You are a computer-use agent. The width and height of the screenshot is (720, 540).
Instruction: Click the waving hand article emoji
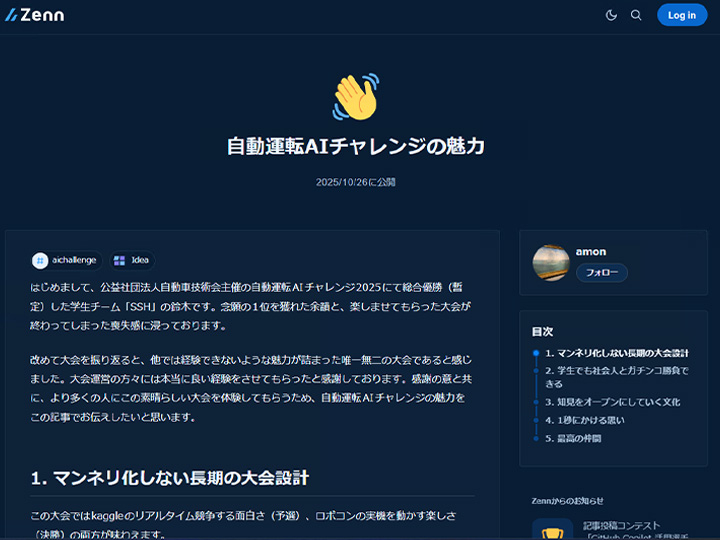tap(356, 97)
